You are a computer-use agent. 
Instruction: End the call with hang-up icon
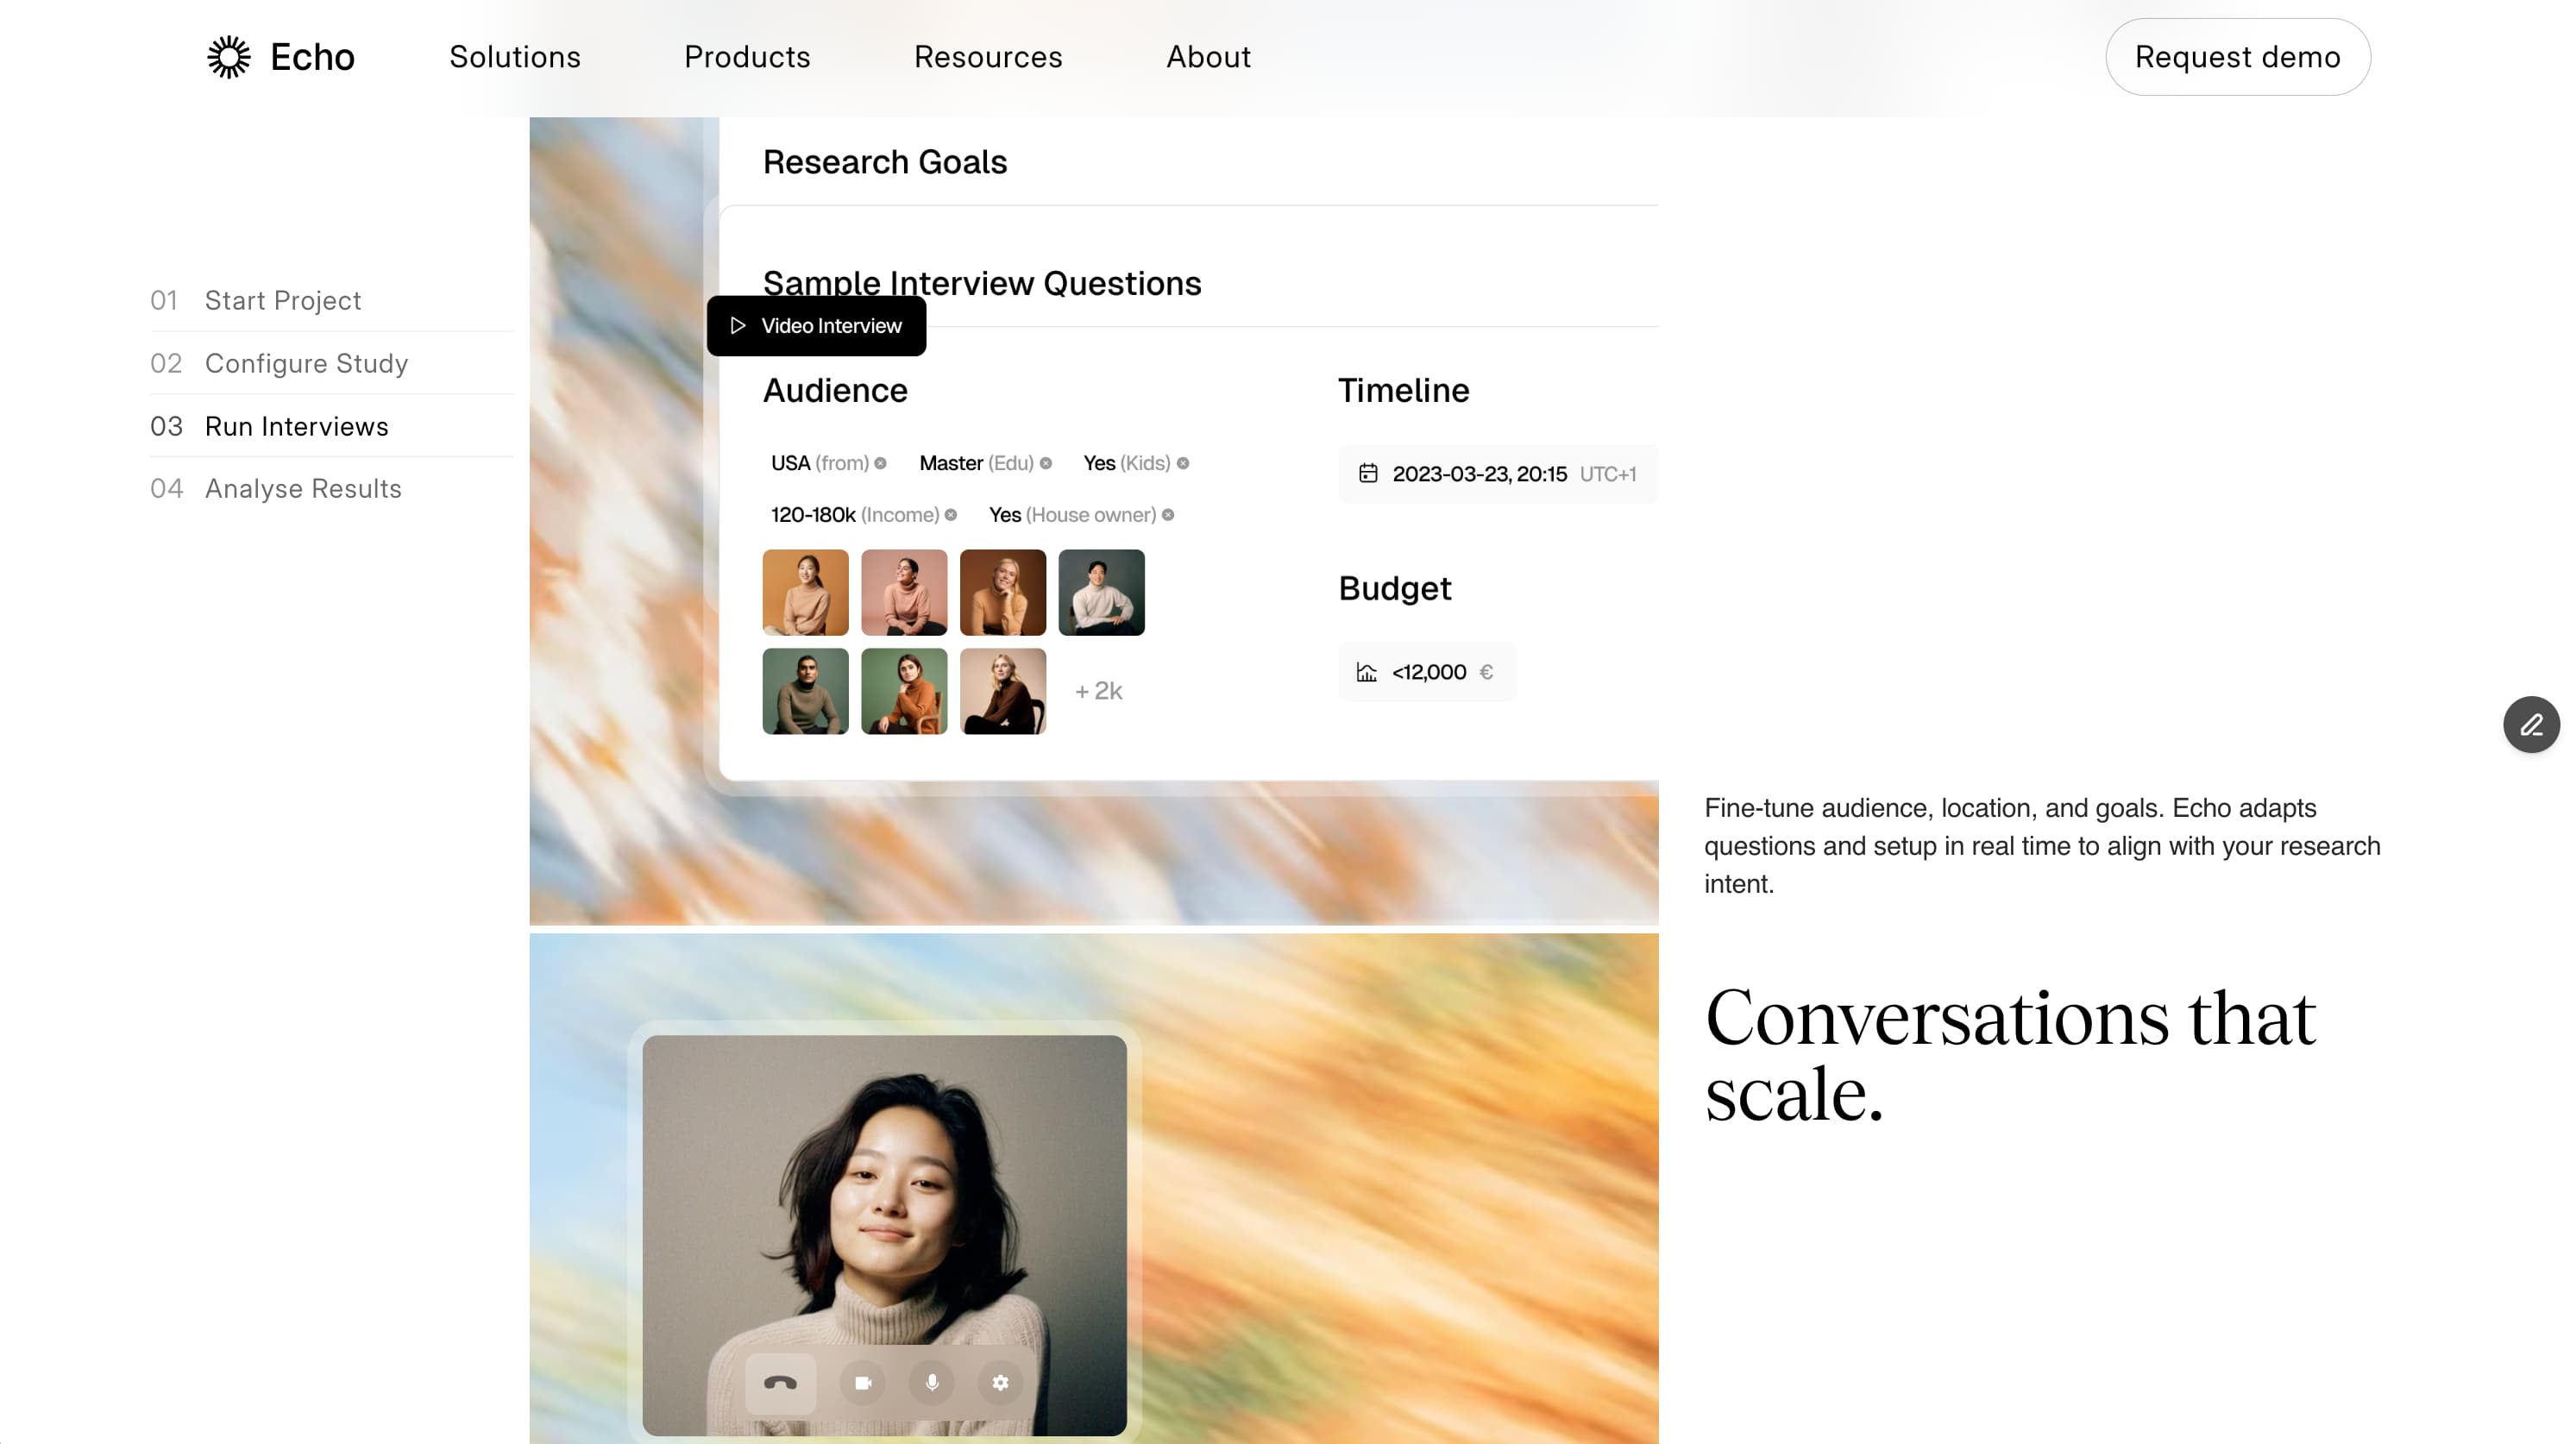pyautogui.click(x=780, y=1383)
